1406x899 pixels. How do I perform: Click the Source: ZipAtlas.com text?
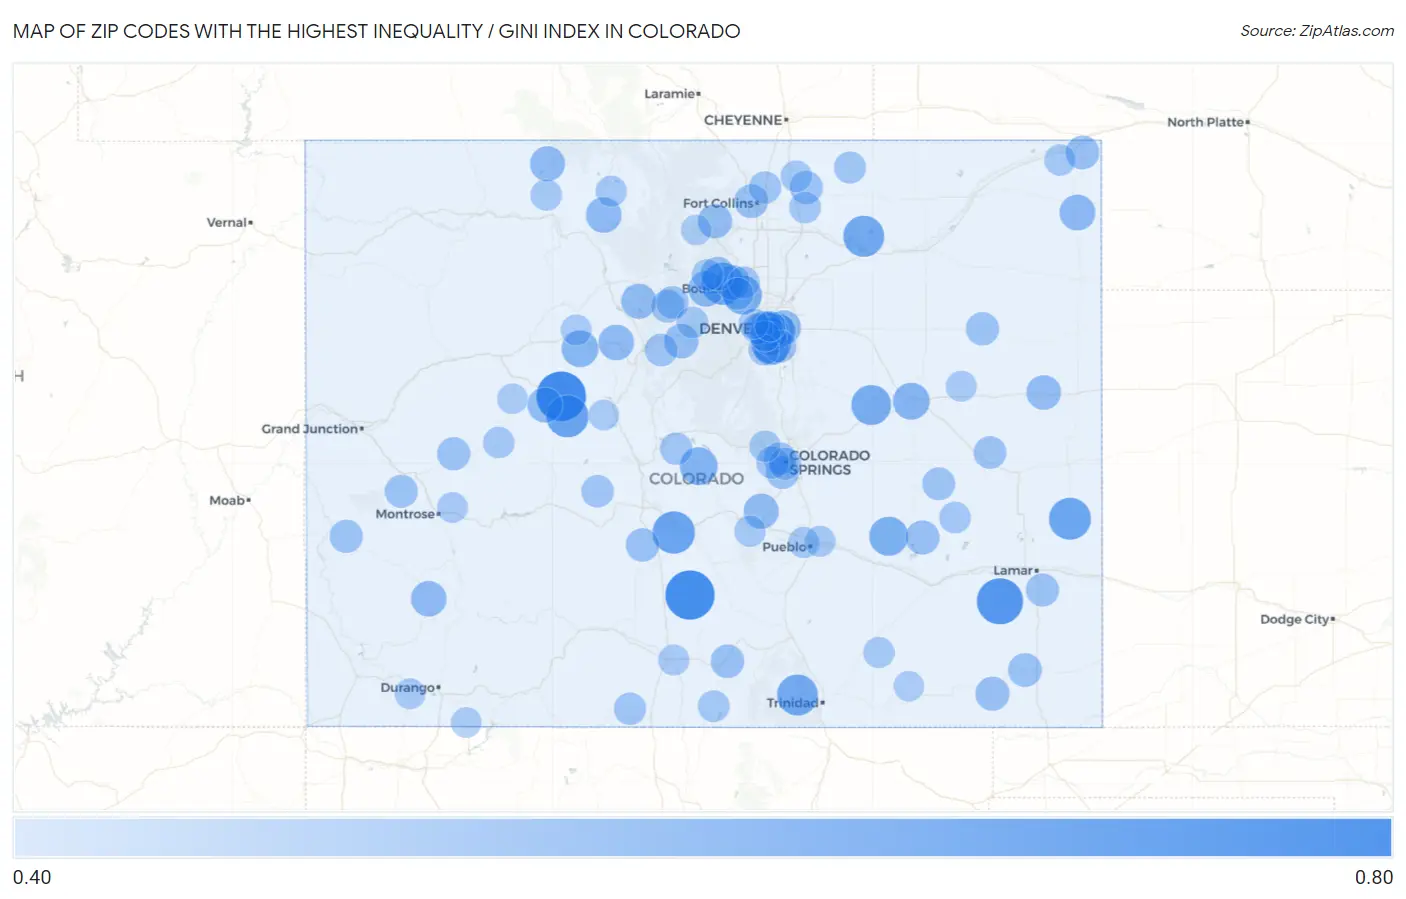pos(1317,31)
